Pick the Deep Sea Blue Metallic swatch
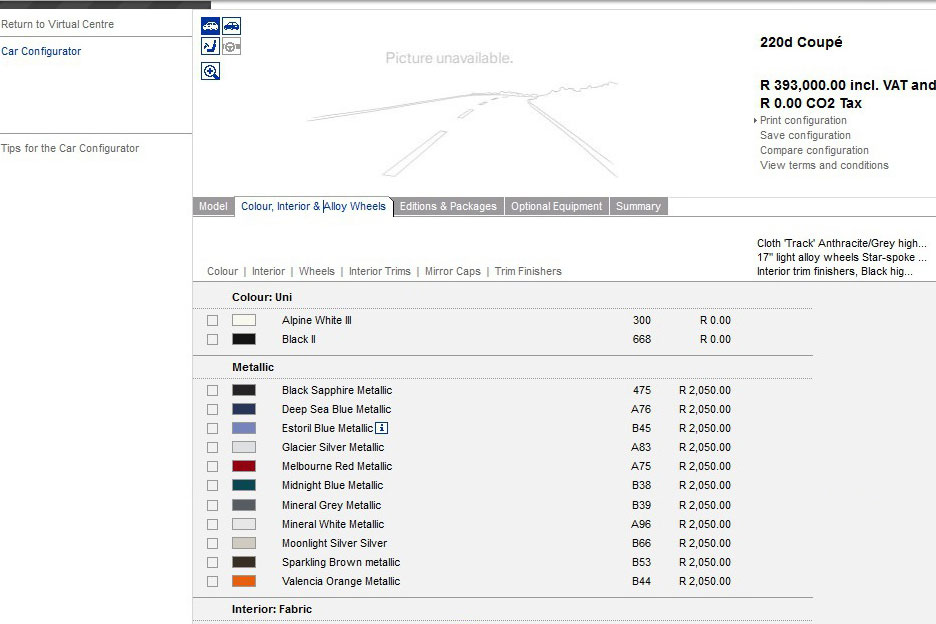Image resolution: width=936 pixels, height=624 pixels. pyautogui.click(x=244, y=410)
